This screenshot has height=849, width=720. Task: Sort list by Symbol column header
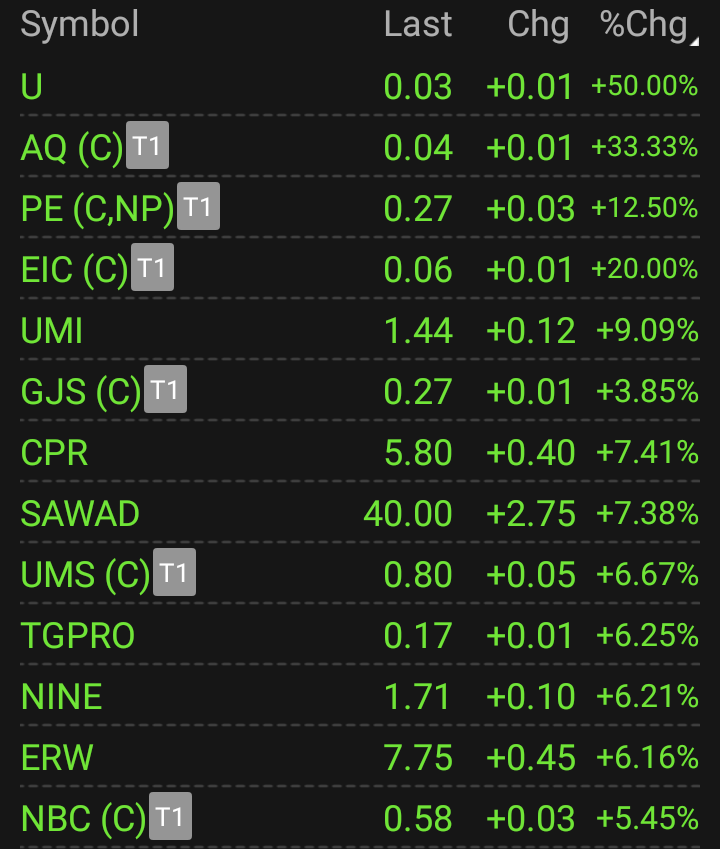click(x=80, y=25)
